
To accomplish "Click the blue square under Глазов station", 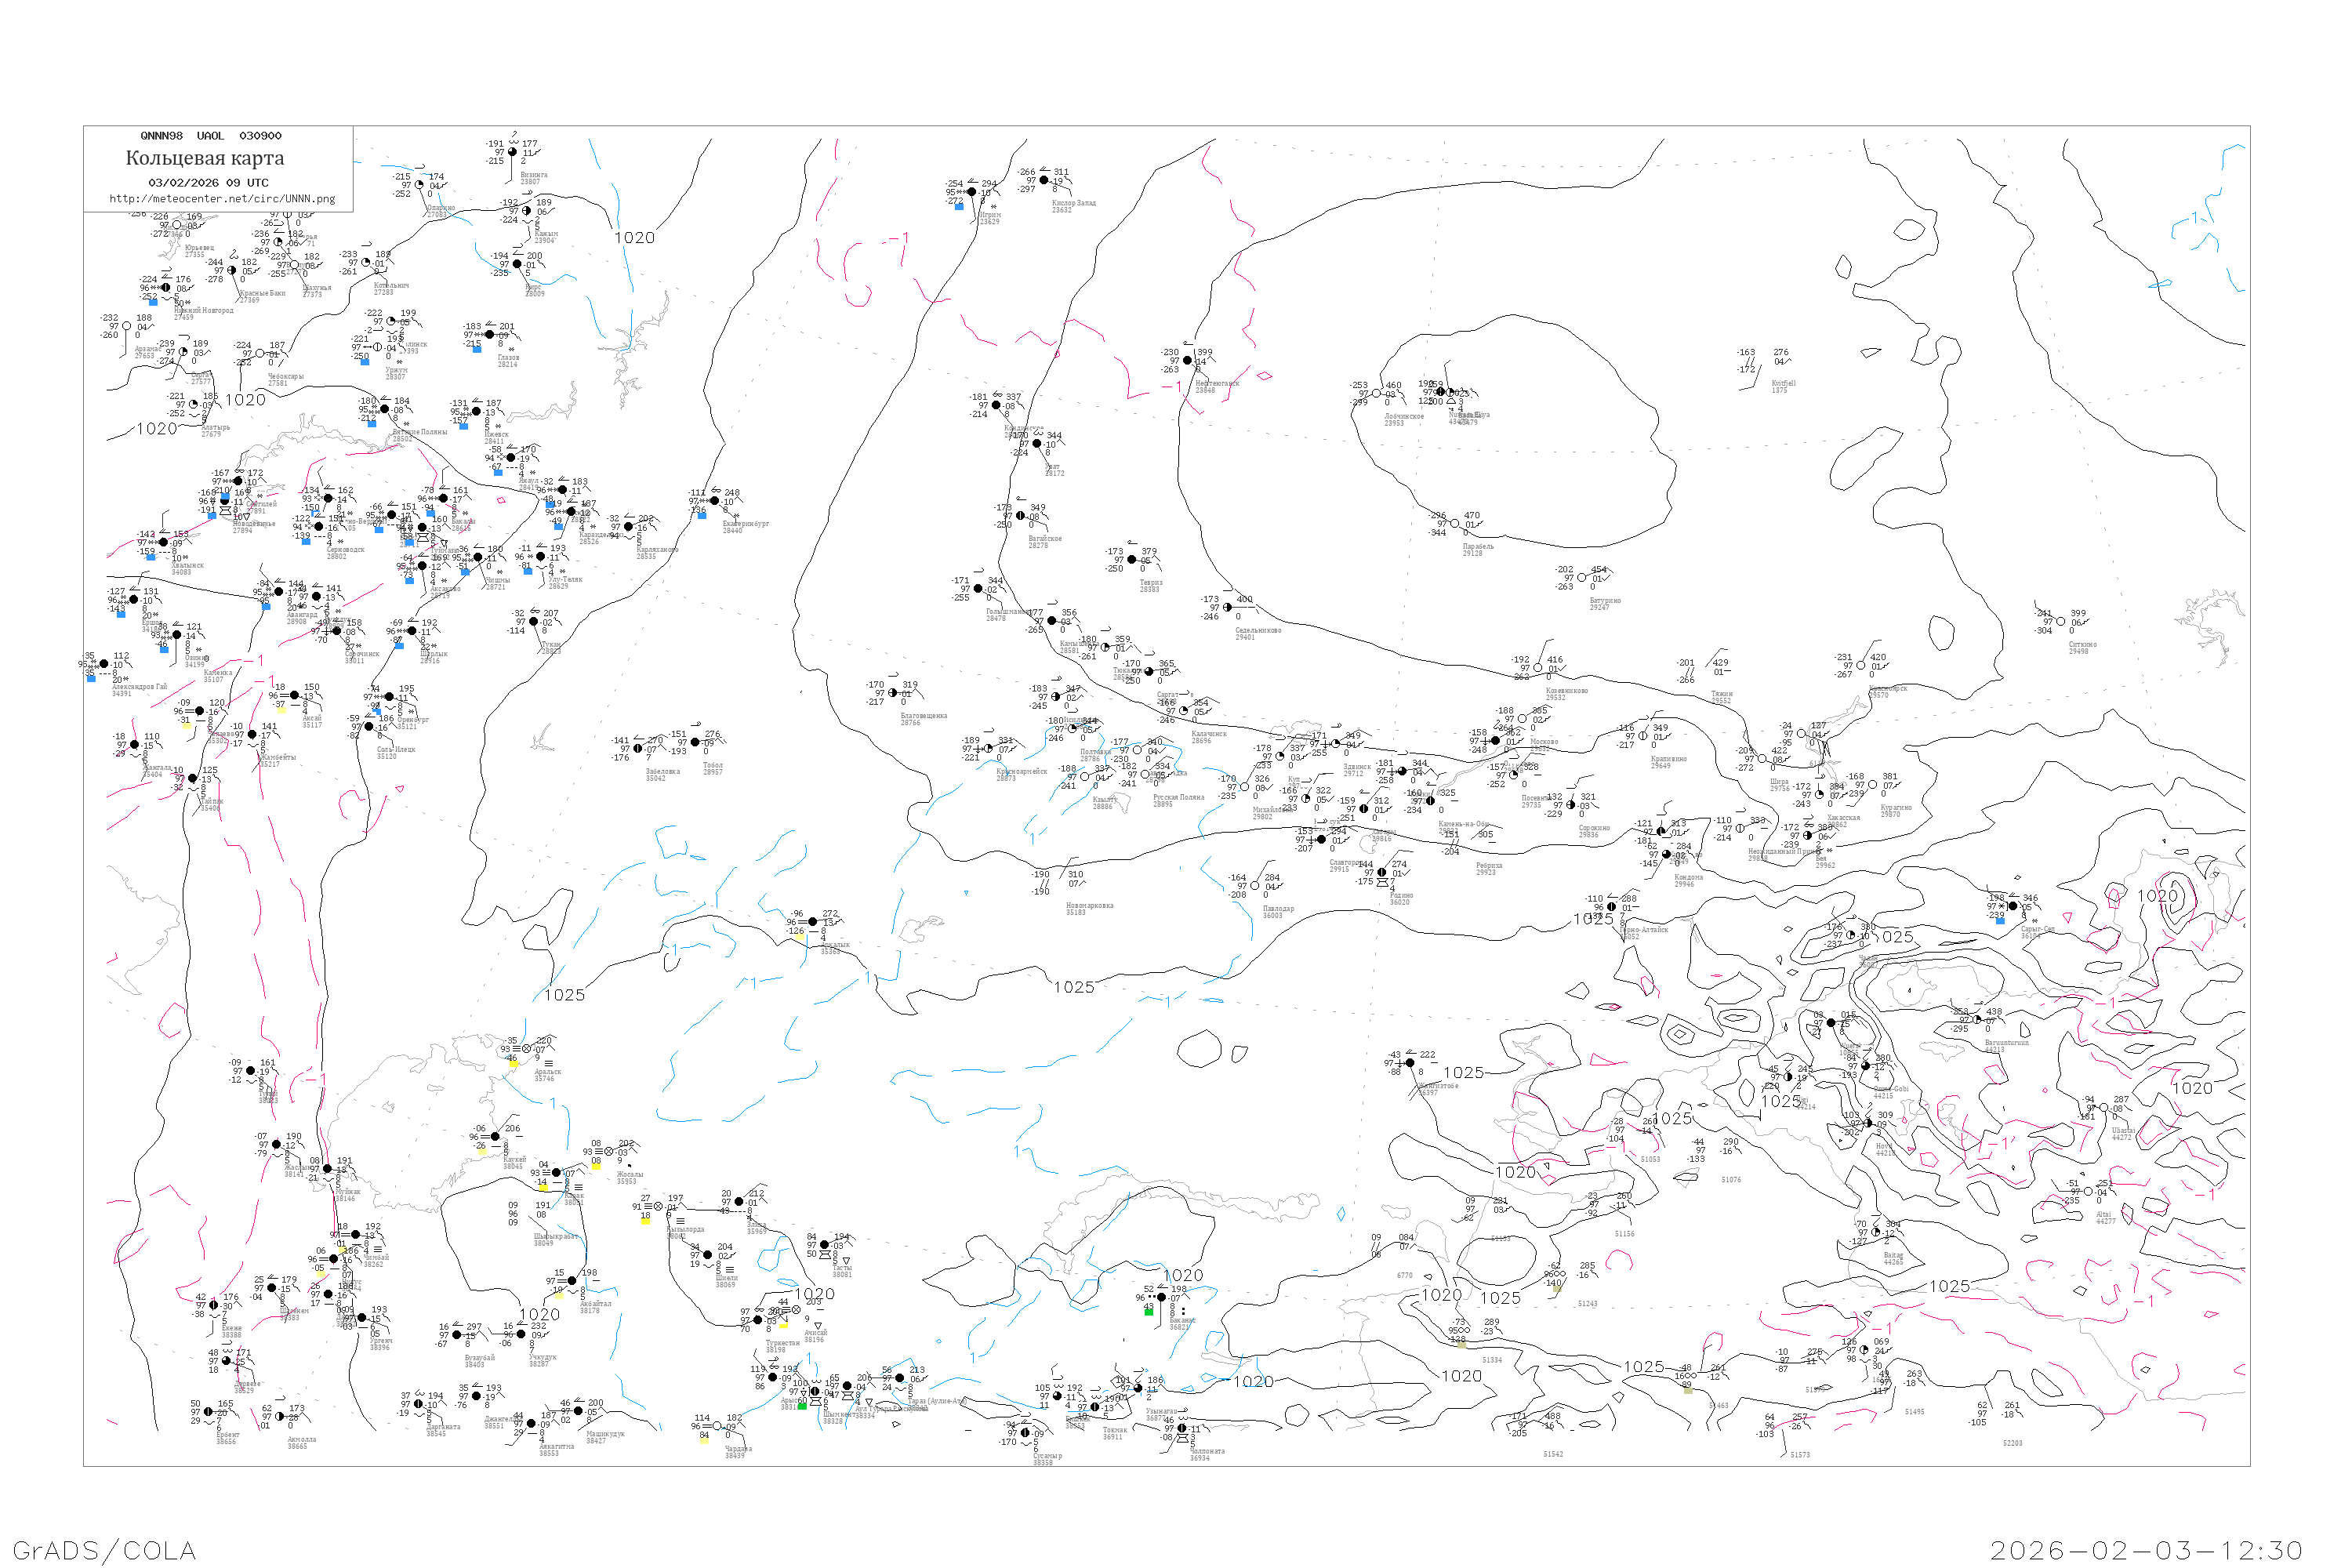I will click(477, 350).
